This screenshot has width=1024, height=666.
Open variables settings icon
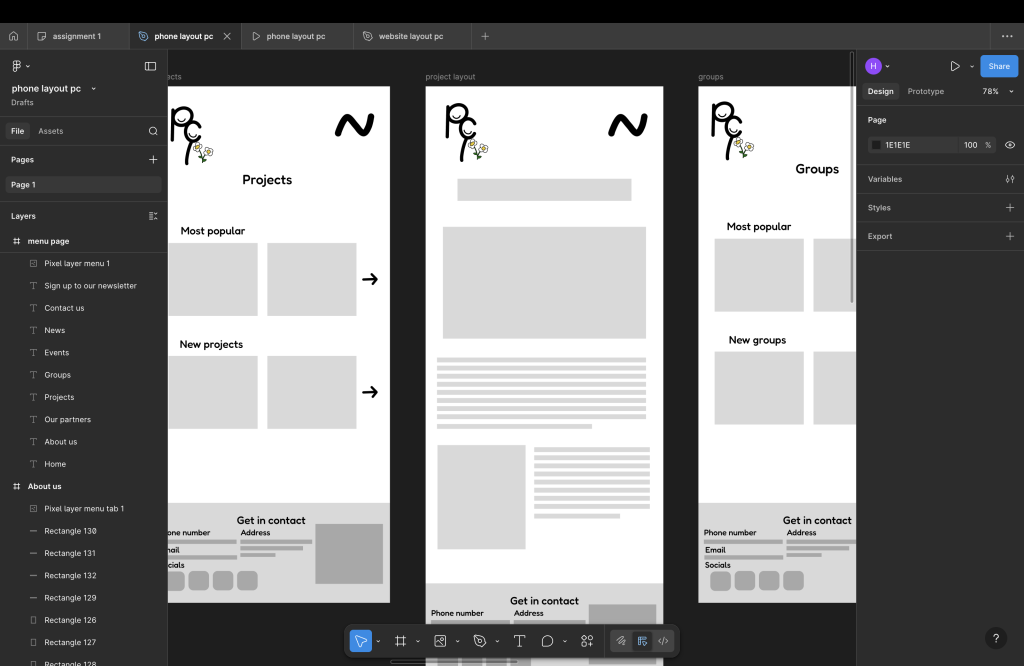pyautogui.click(x=1009, y=179)
